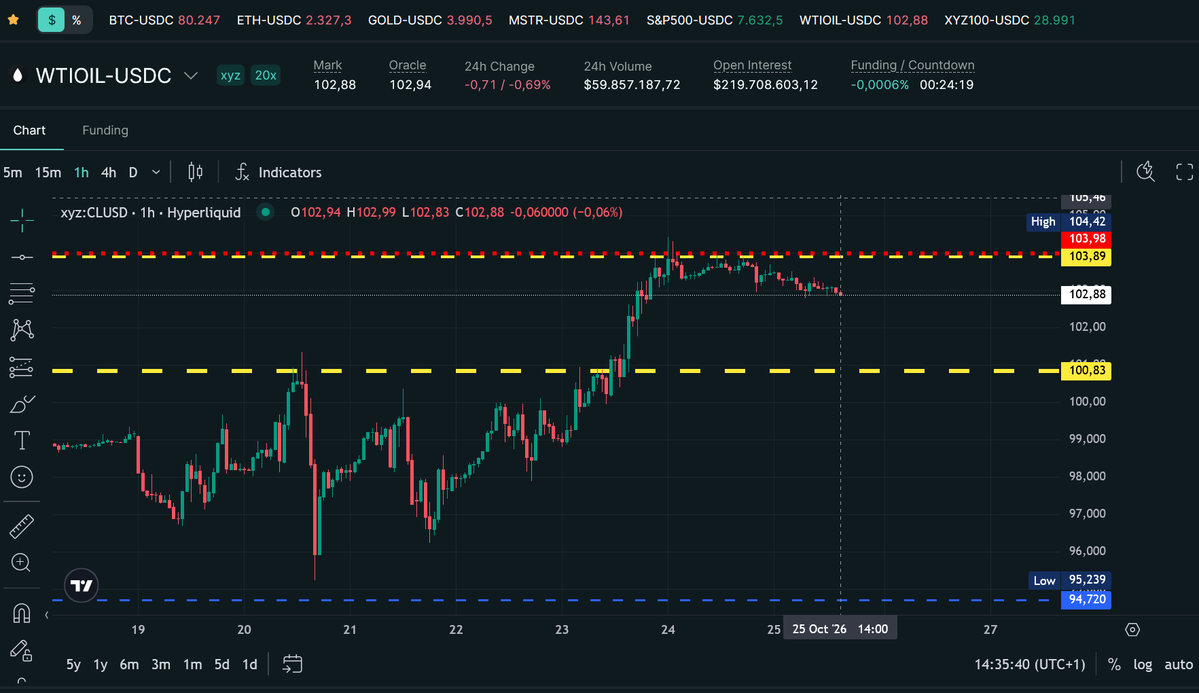Click the symbol title xyz:CLUSD legend

pyautogui.click(x=151, y=213)
